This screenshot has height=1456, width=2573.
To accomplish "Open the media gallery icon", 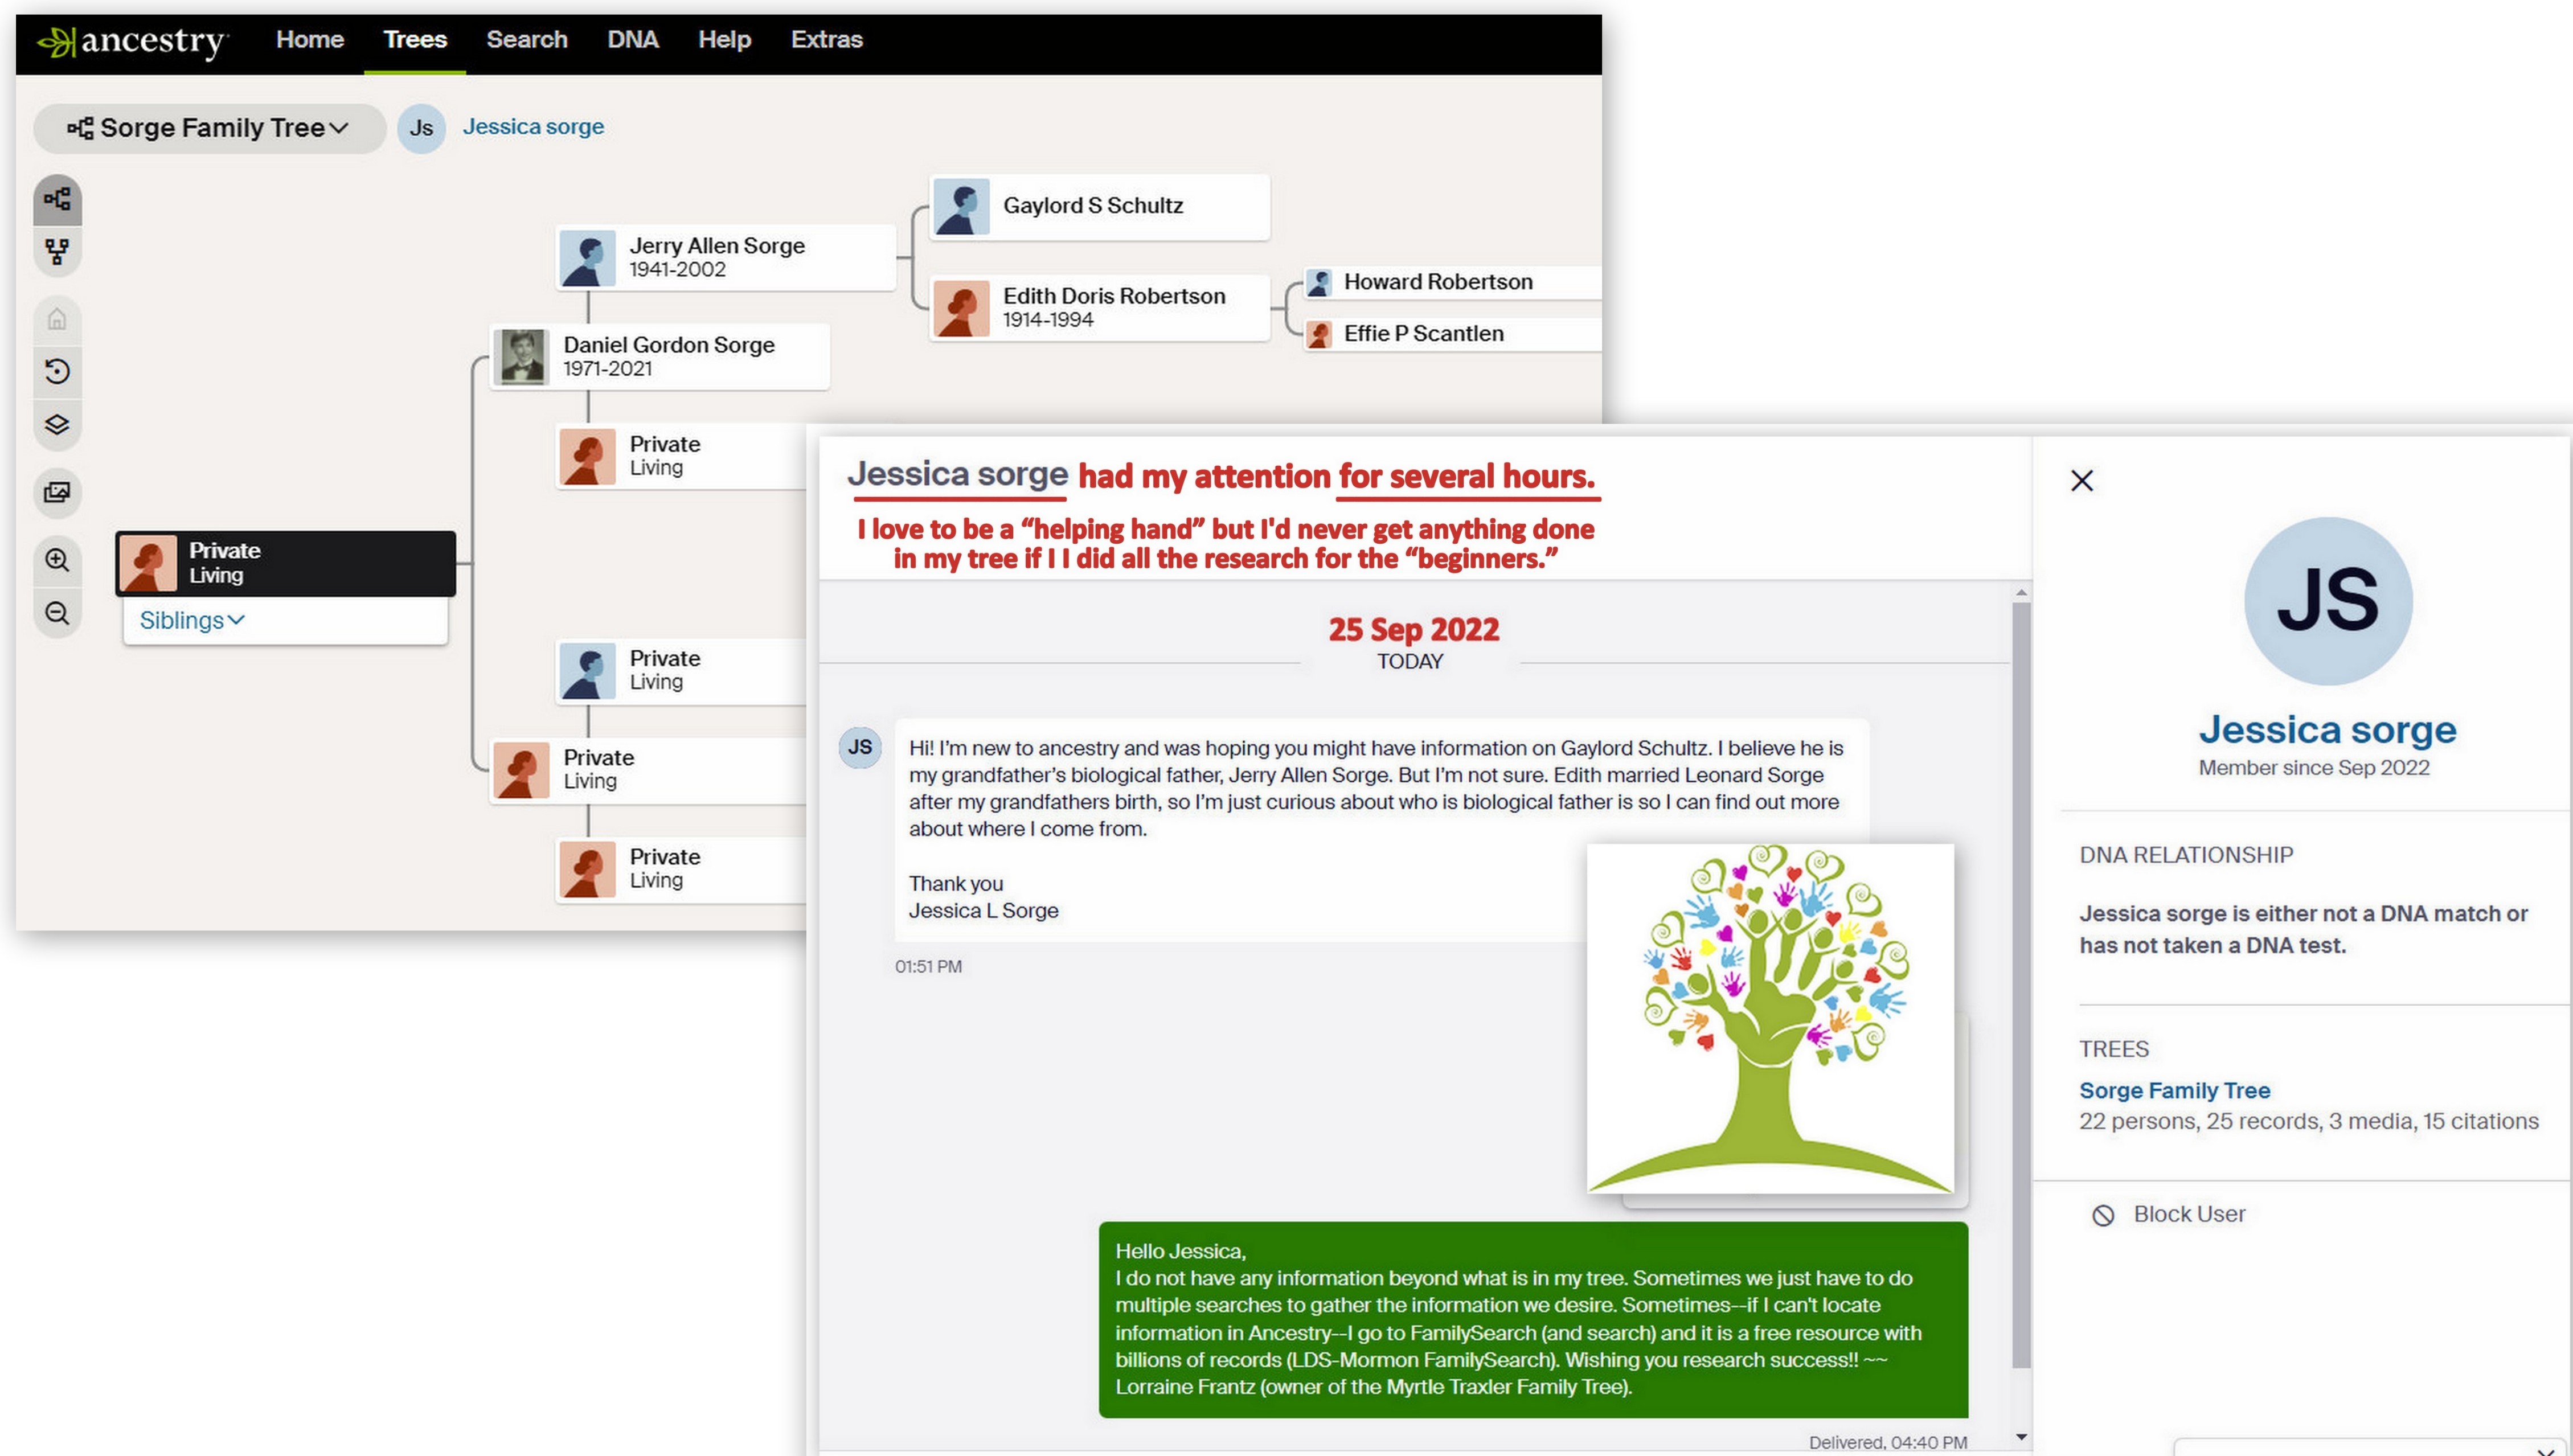I will (57, 492).
